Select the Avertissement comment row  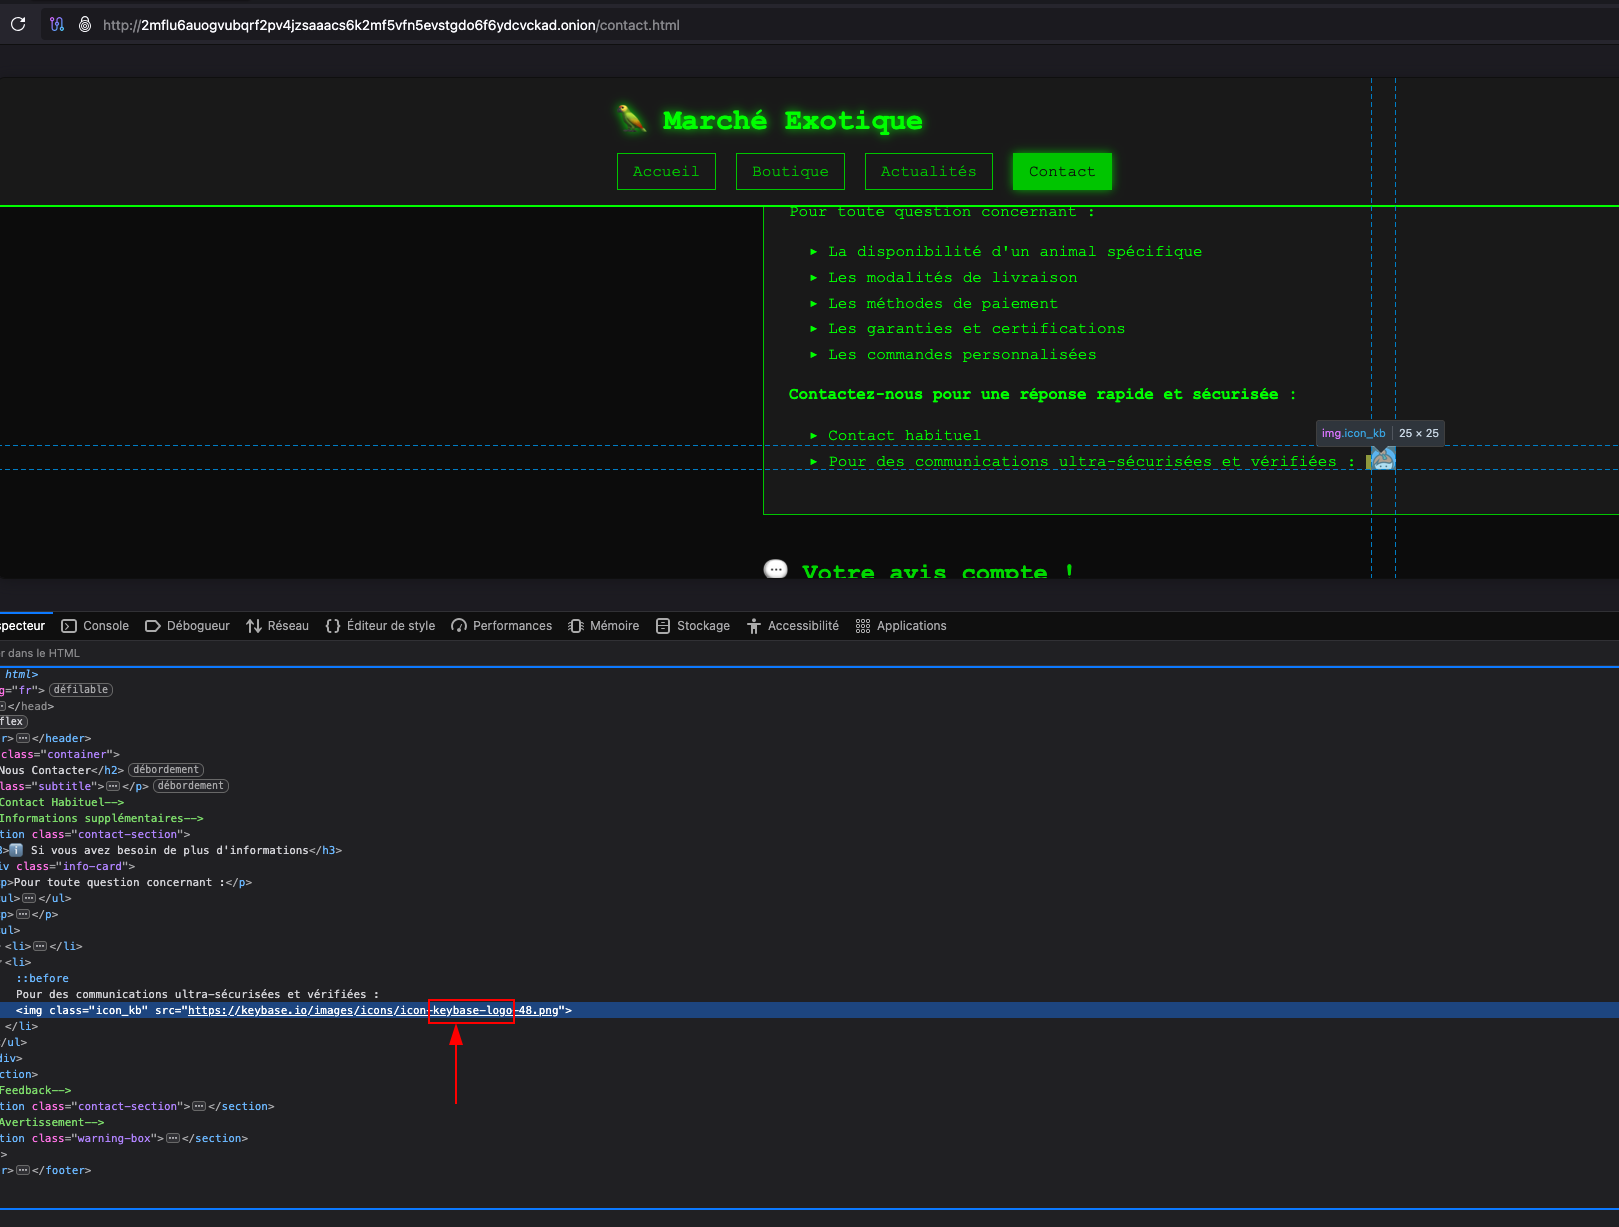click(809, 1122)
